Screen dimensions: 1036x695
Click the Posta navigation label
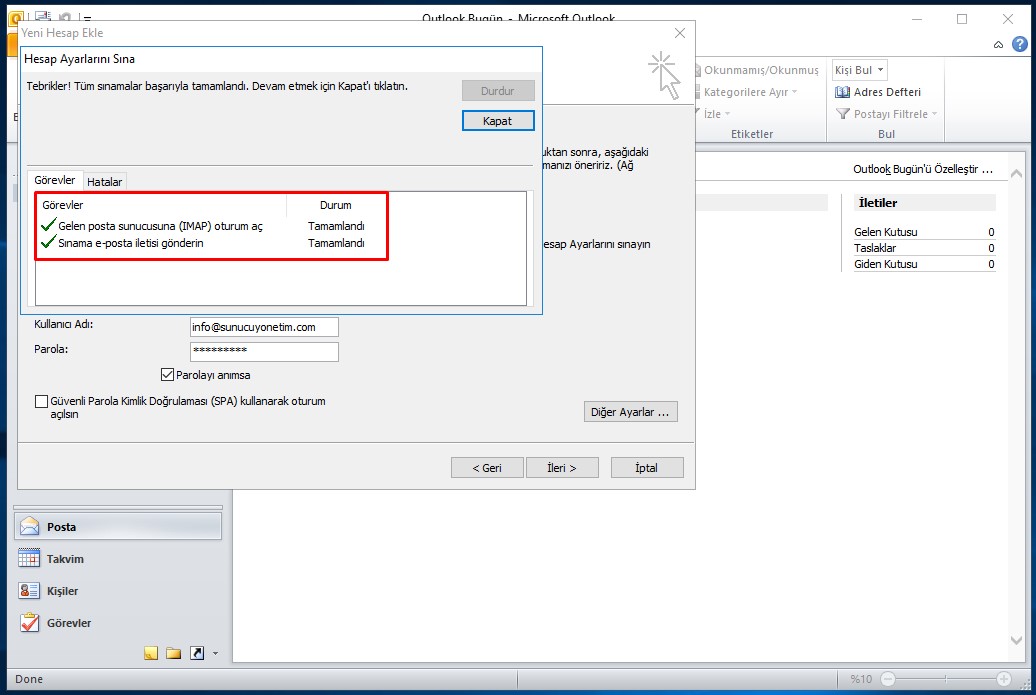click(61, 527)
